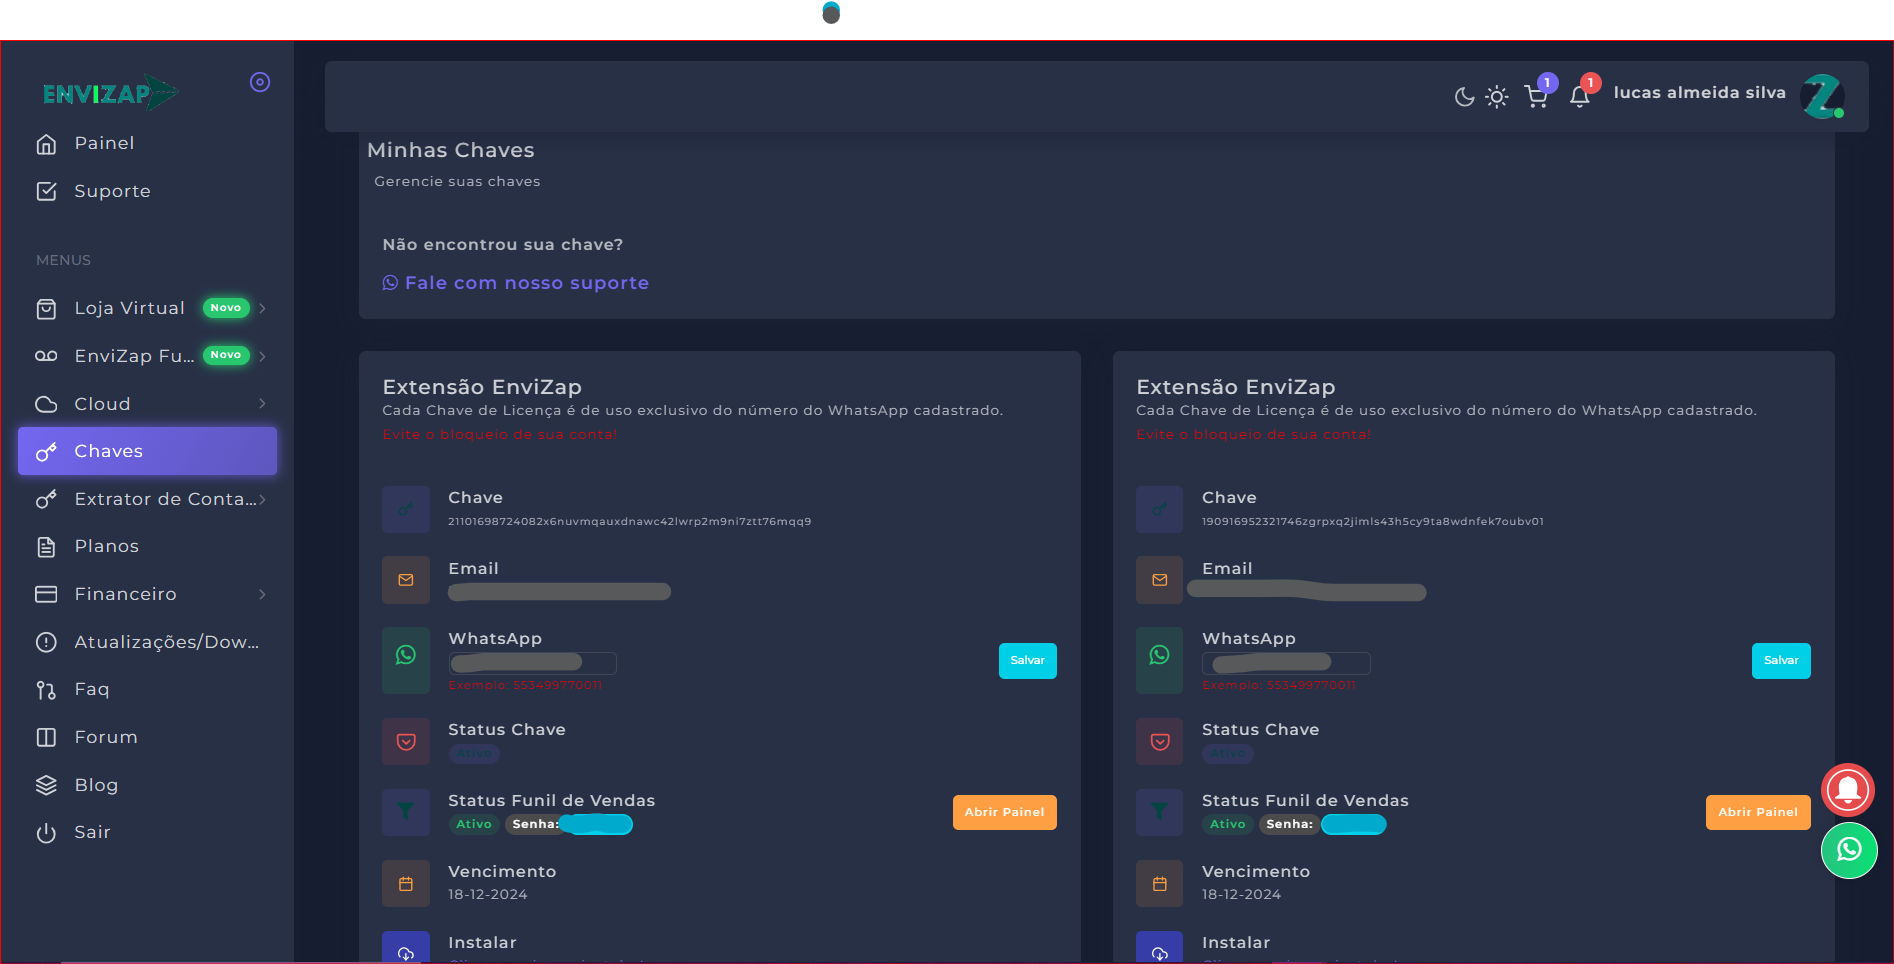
Task: Open the floating green WhatsApp chat button
Action: pyautogui.click(x=1849, y=850)
